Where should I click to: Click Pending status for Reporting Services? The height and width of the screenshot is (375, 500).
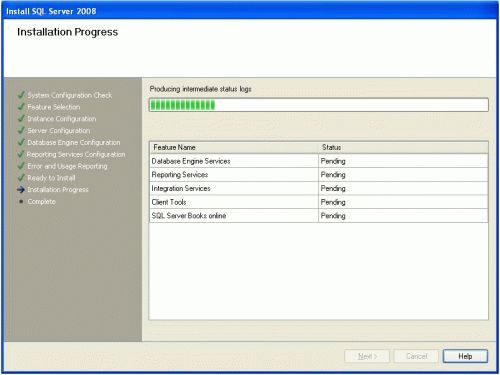[x=333, y=175]
